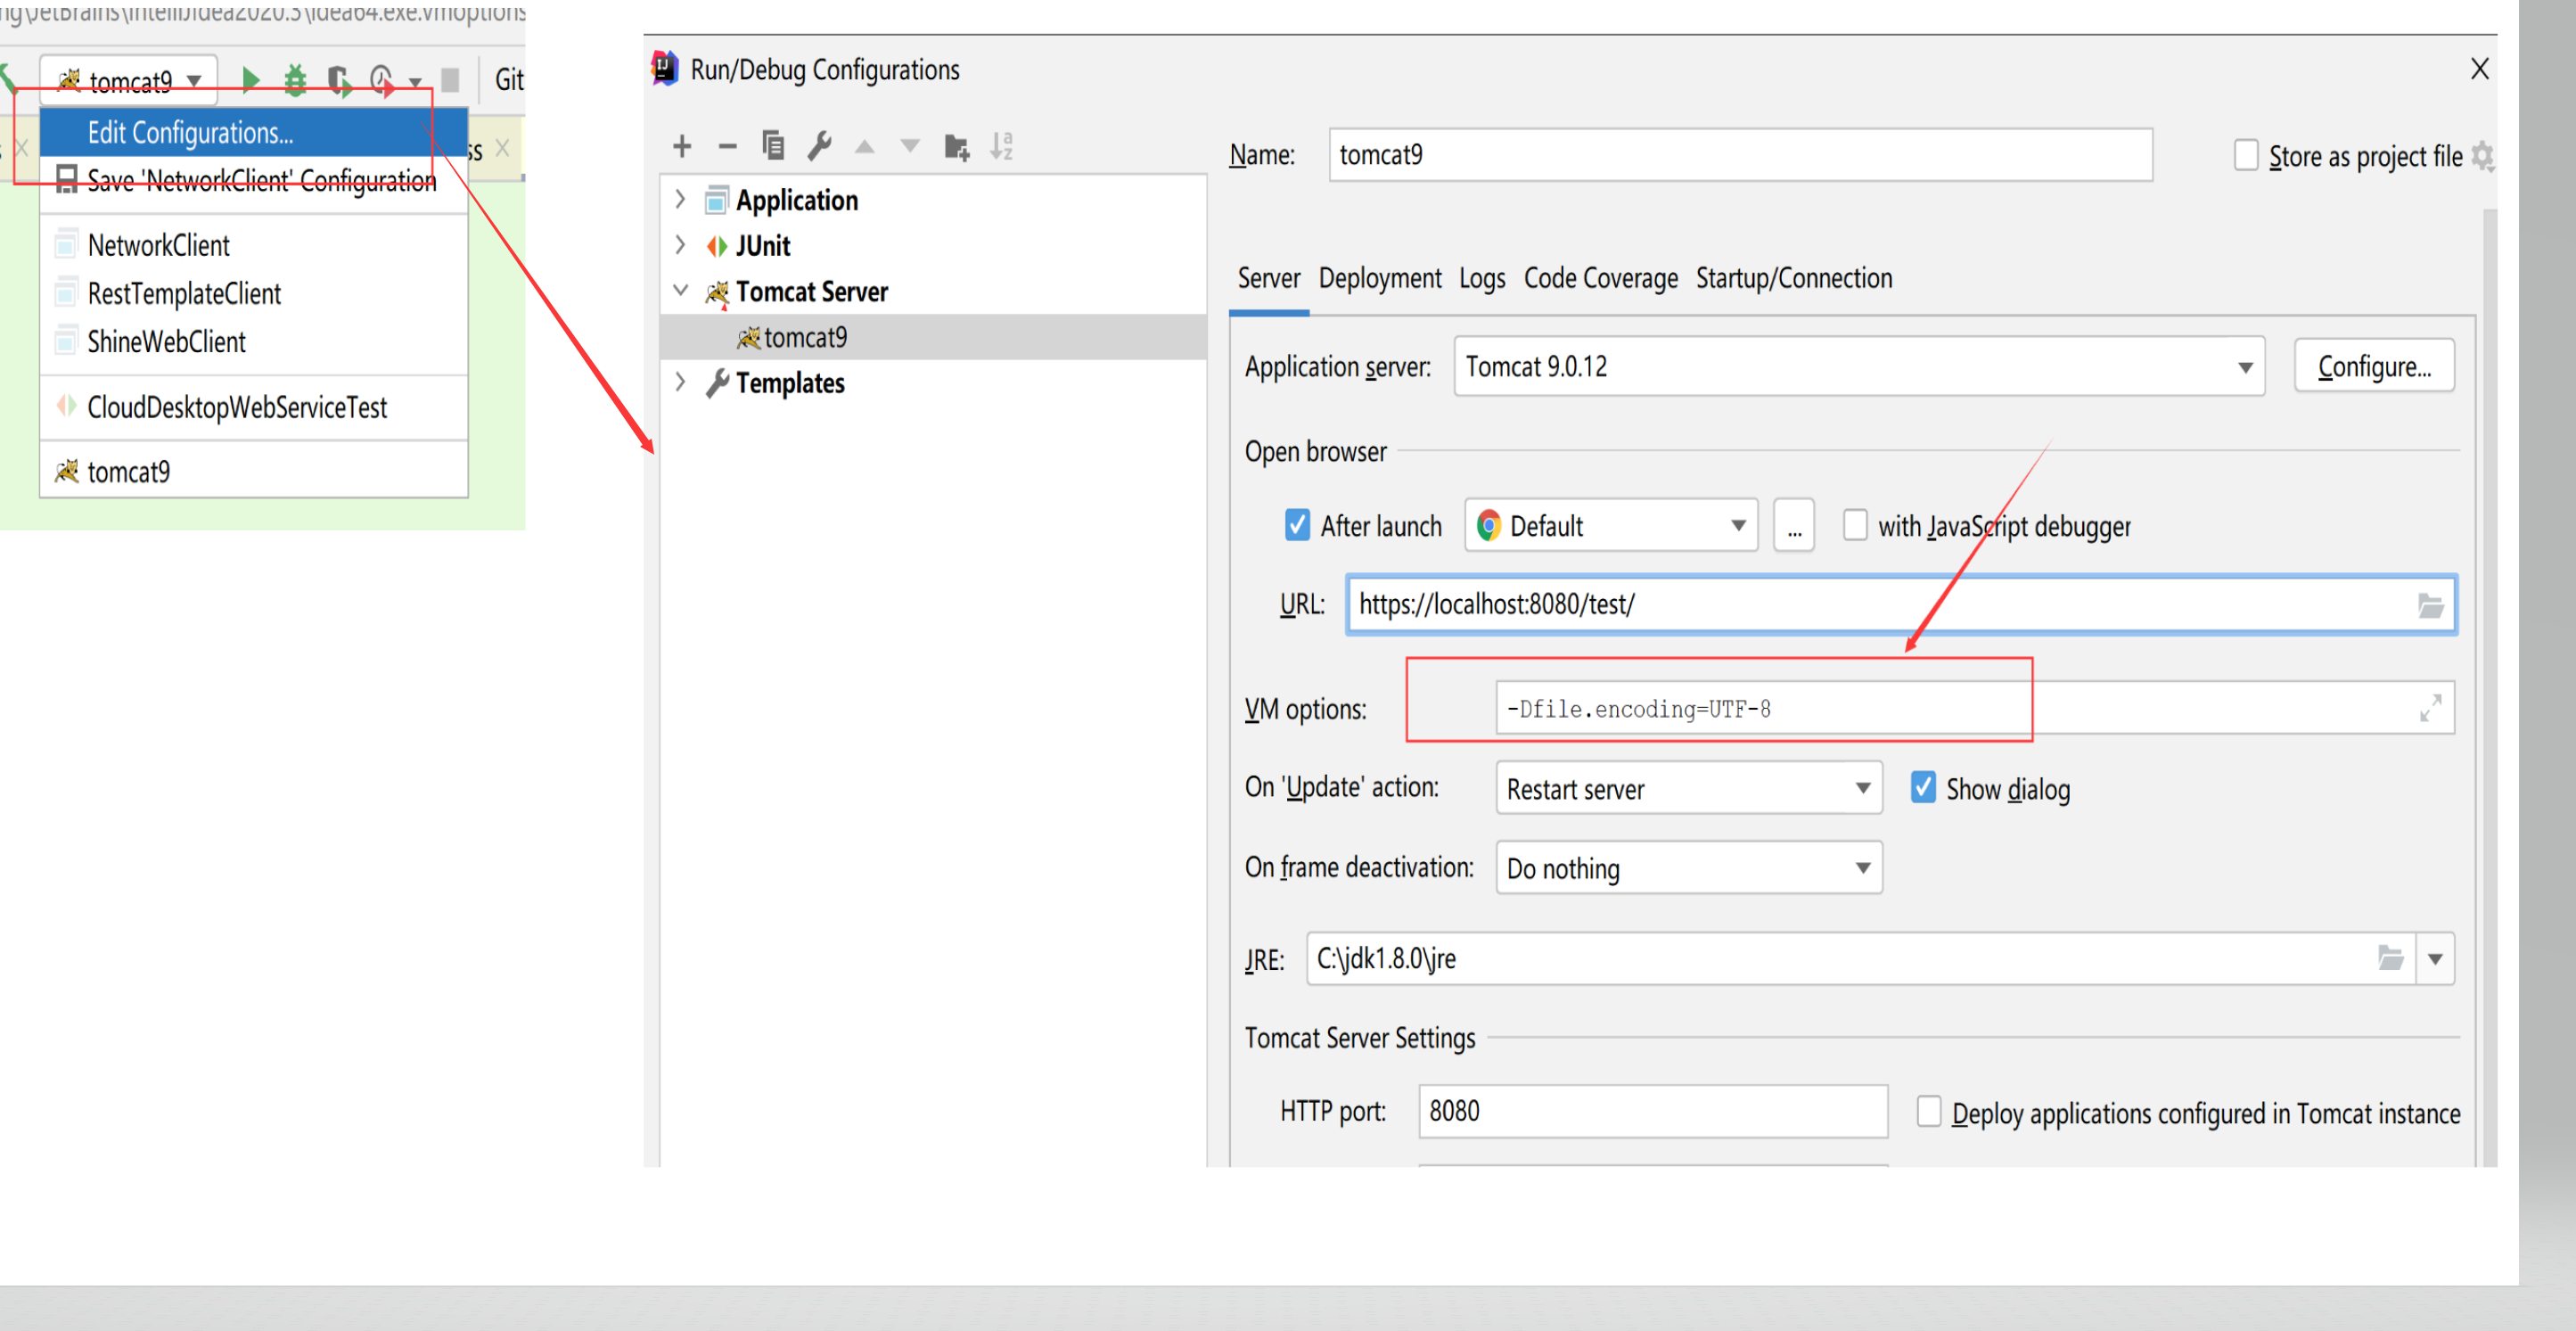Open the Application server dropdown
The width and height of the screenshot is (2576, 1331).
(2244, 367)
